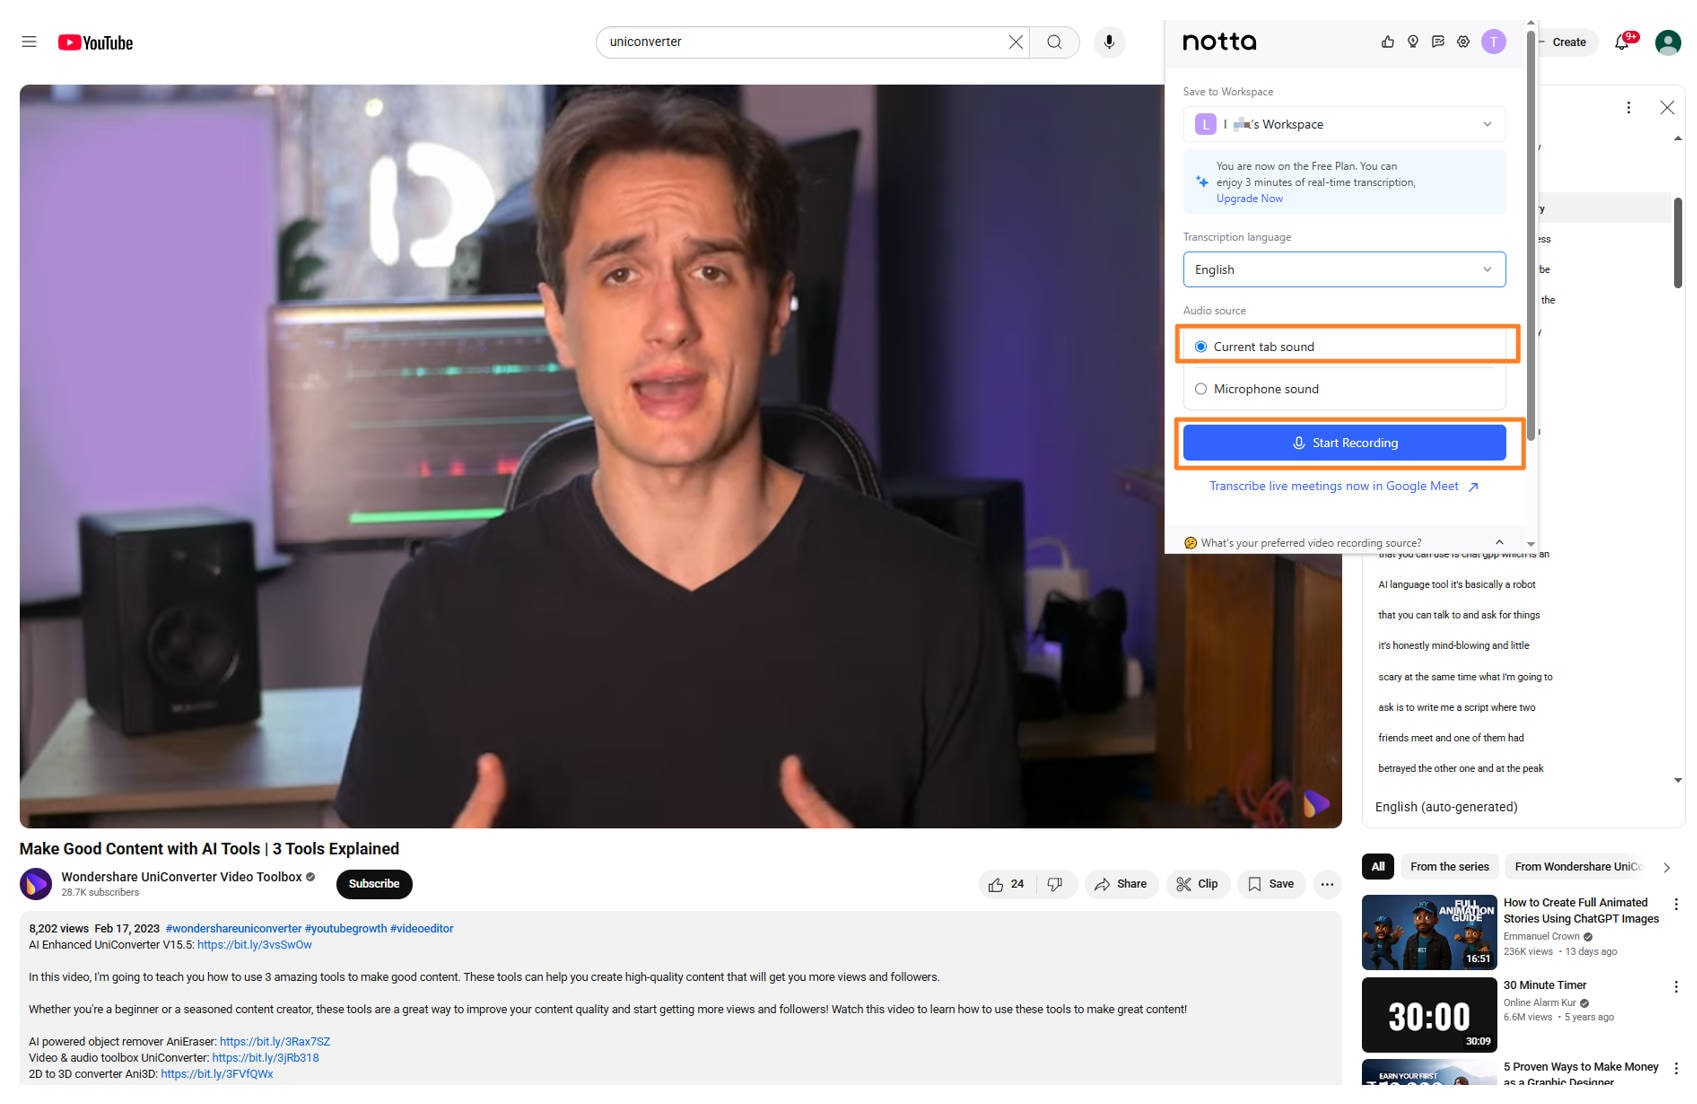The image size is (1697, 1104).
Task: Open the Save to Workspace dropdown
Action: [1344, 124]
